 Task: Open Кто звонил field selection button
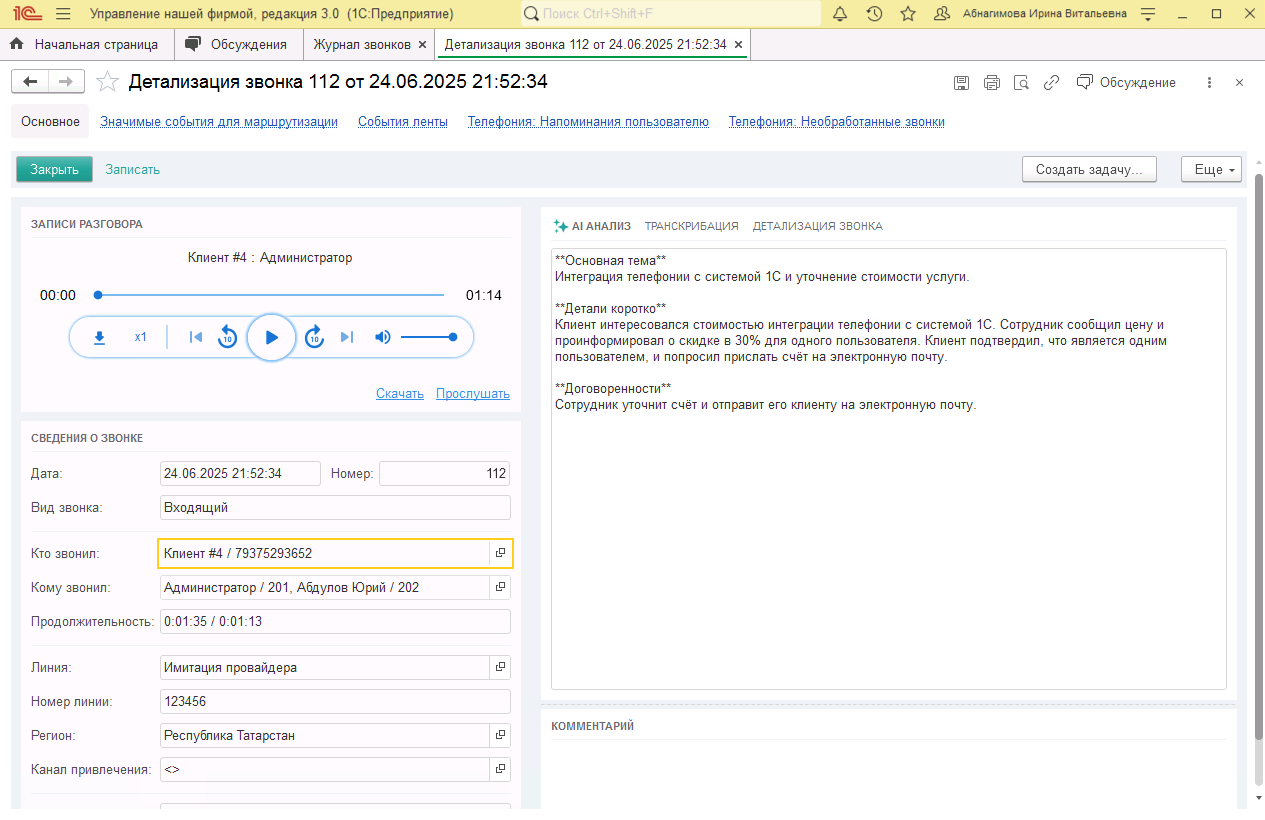(x=500, y=553)
